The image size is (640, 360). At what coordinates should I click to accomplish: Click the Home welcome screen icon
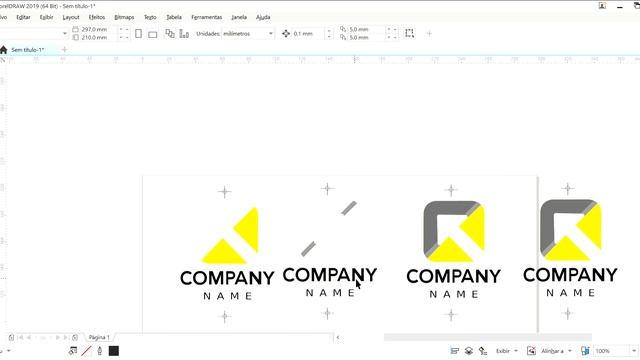tap(4, 50)
